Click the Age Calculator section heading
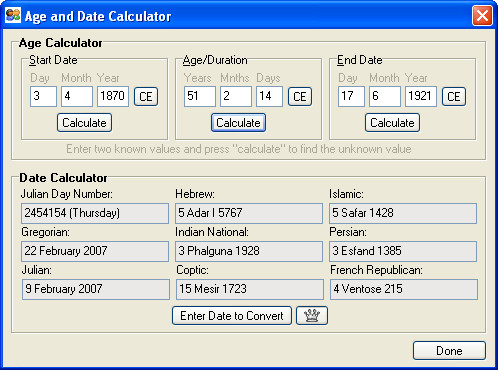 [60, 43]
